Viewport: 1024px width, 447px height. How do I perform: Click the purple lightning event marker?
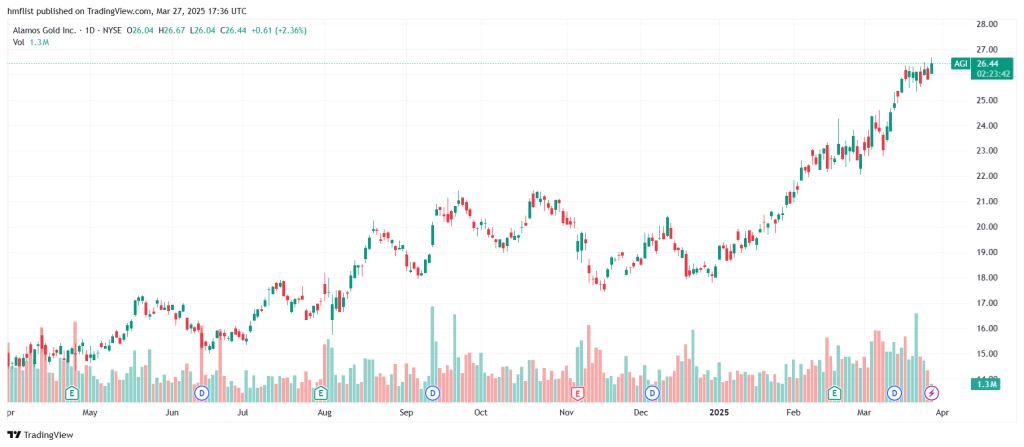pos(932,392)
